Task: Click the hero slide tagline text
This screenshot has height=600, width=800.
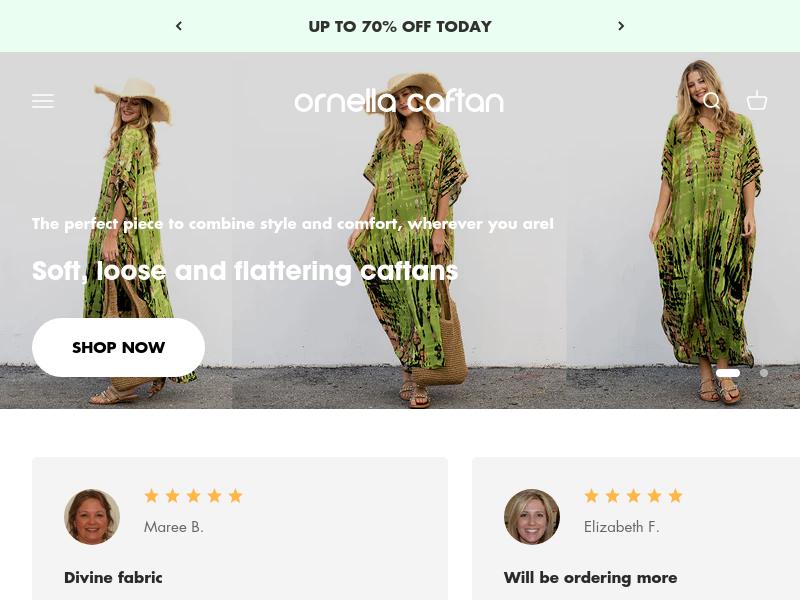Action: [x=293, y=224]
